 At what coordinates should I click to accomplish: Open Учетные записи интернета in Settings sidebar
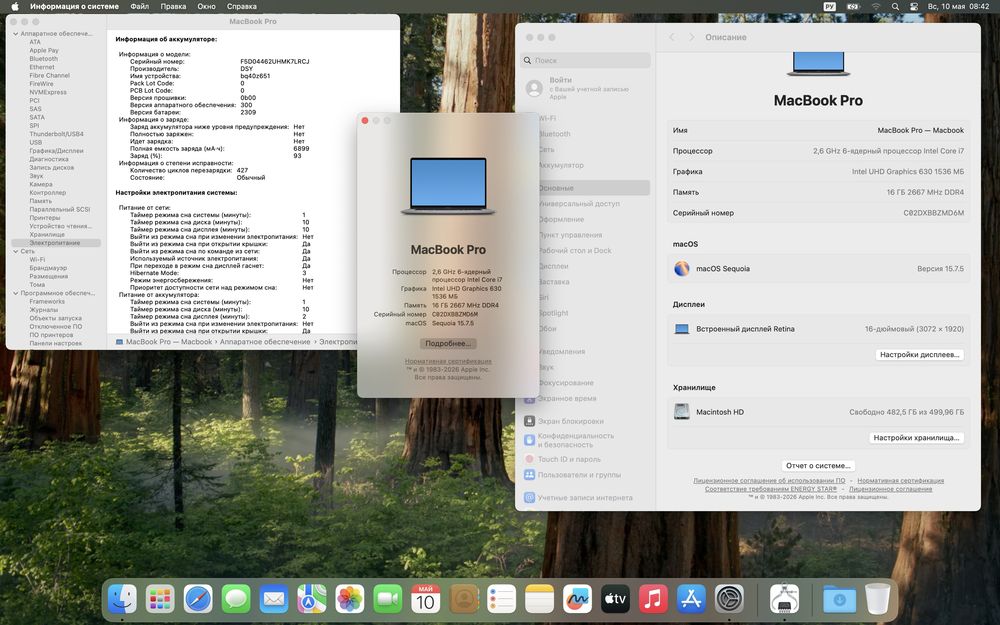click(578, 497)
